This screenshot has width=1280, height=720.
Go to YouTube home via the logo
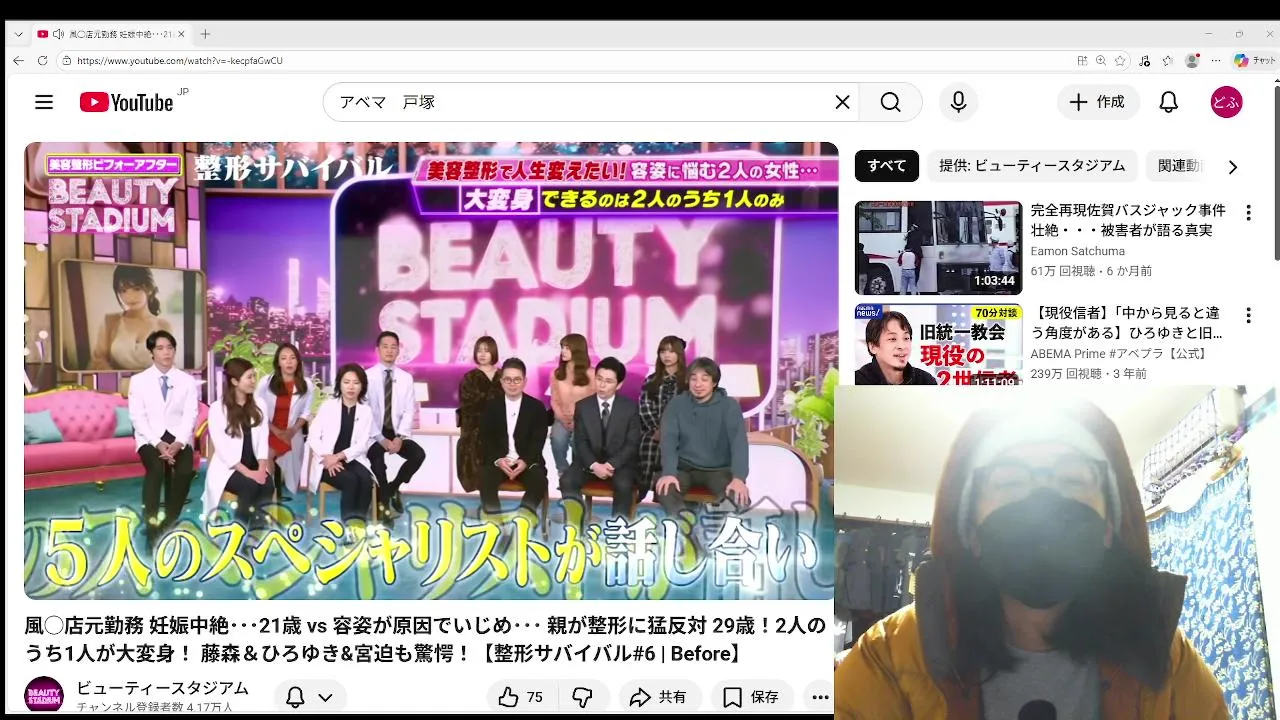click(126, 102)
